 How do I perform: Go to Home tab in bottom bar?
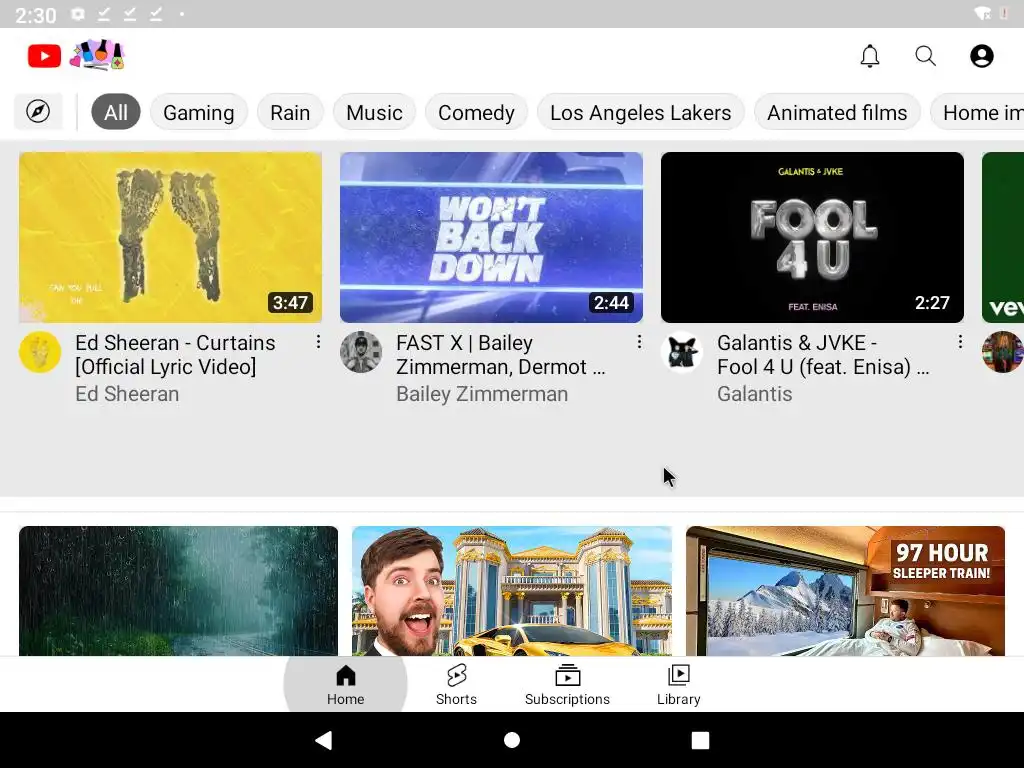pyautogui.click(x=345, y=684)
